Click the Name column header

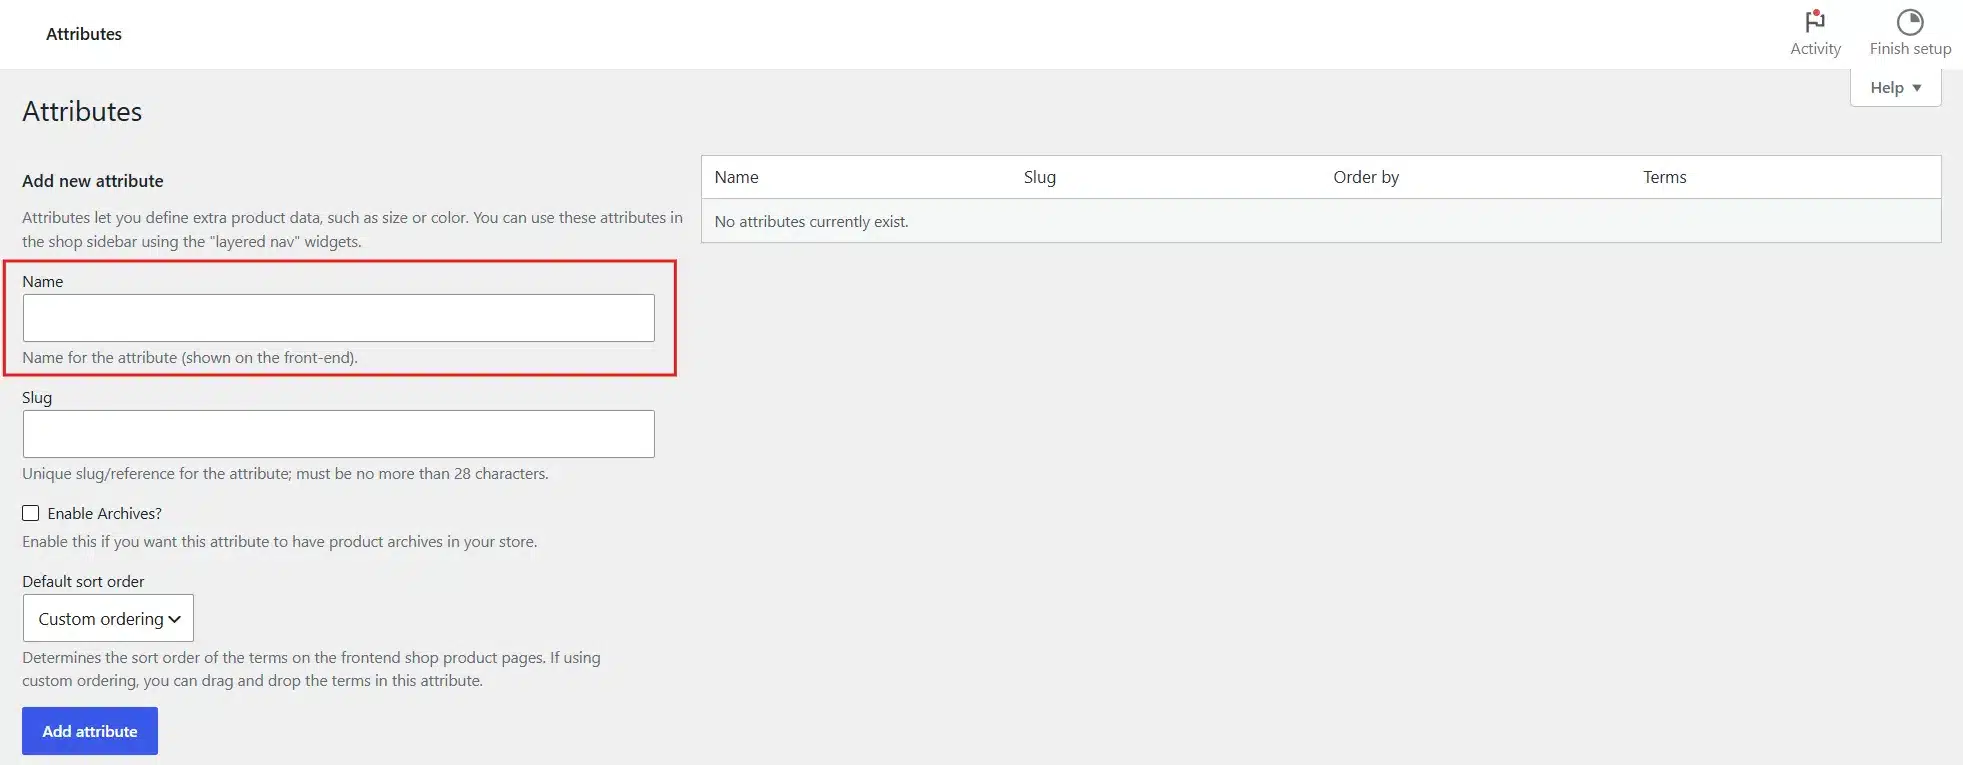click(x=736, y=177)
